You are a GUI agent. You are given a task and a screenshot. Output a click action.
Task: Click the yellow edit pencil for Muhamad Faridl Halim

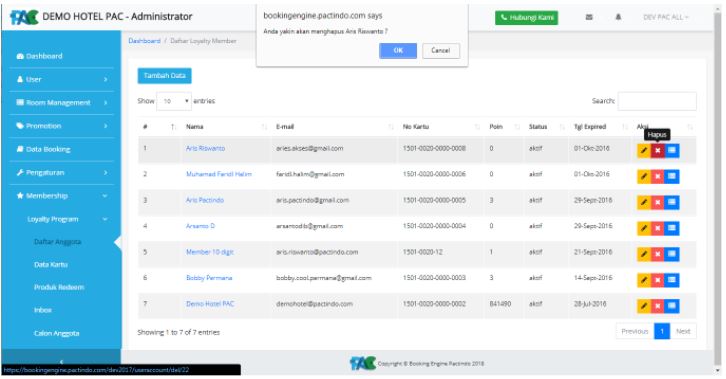point(644,176)
